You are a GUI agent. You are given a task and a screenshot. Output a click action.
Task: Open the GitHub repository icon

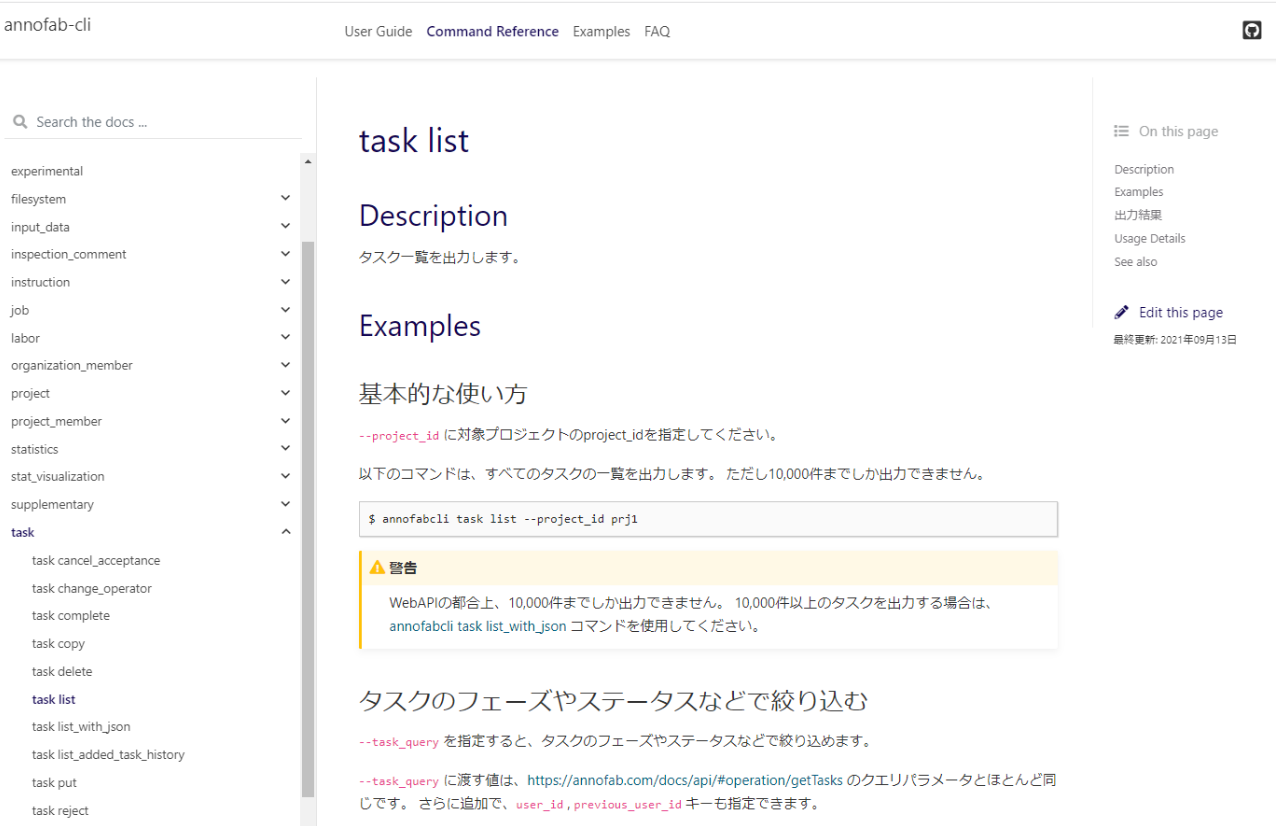pos(1251,31)
